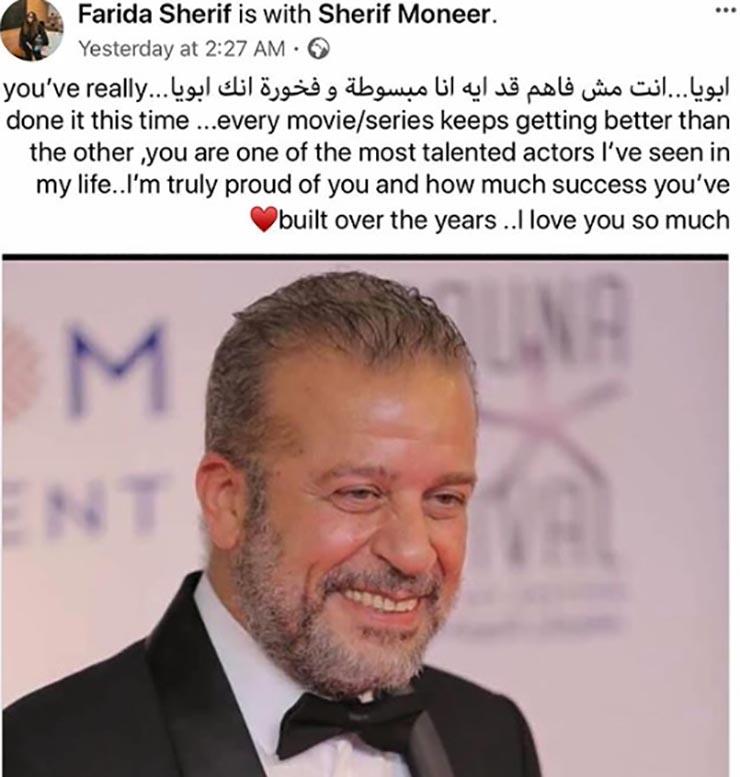The width and height of the screenshot is (740, 777).
Task: Click the black bar above the photo
Action: (x=365, y=257)
